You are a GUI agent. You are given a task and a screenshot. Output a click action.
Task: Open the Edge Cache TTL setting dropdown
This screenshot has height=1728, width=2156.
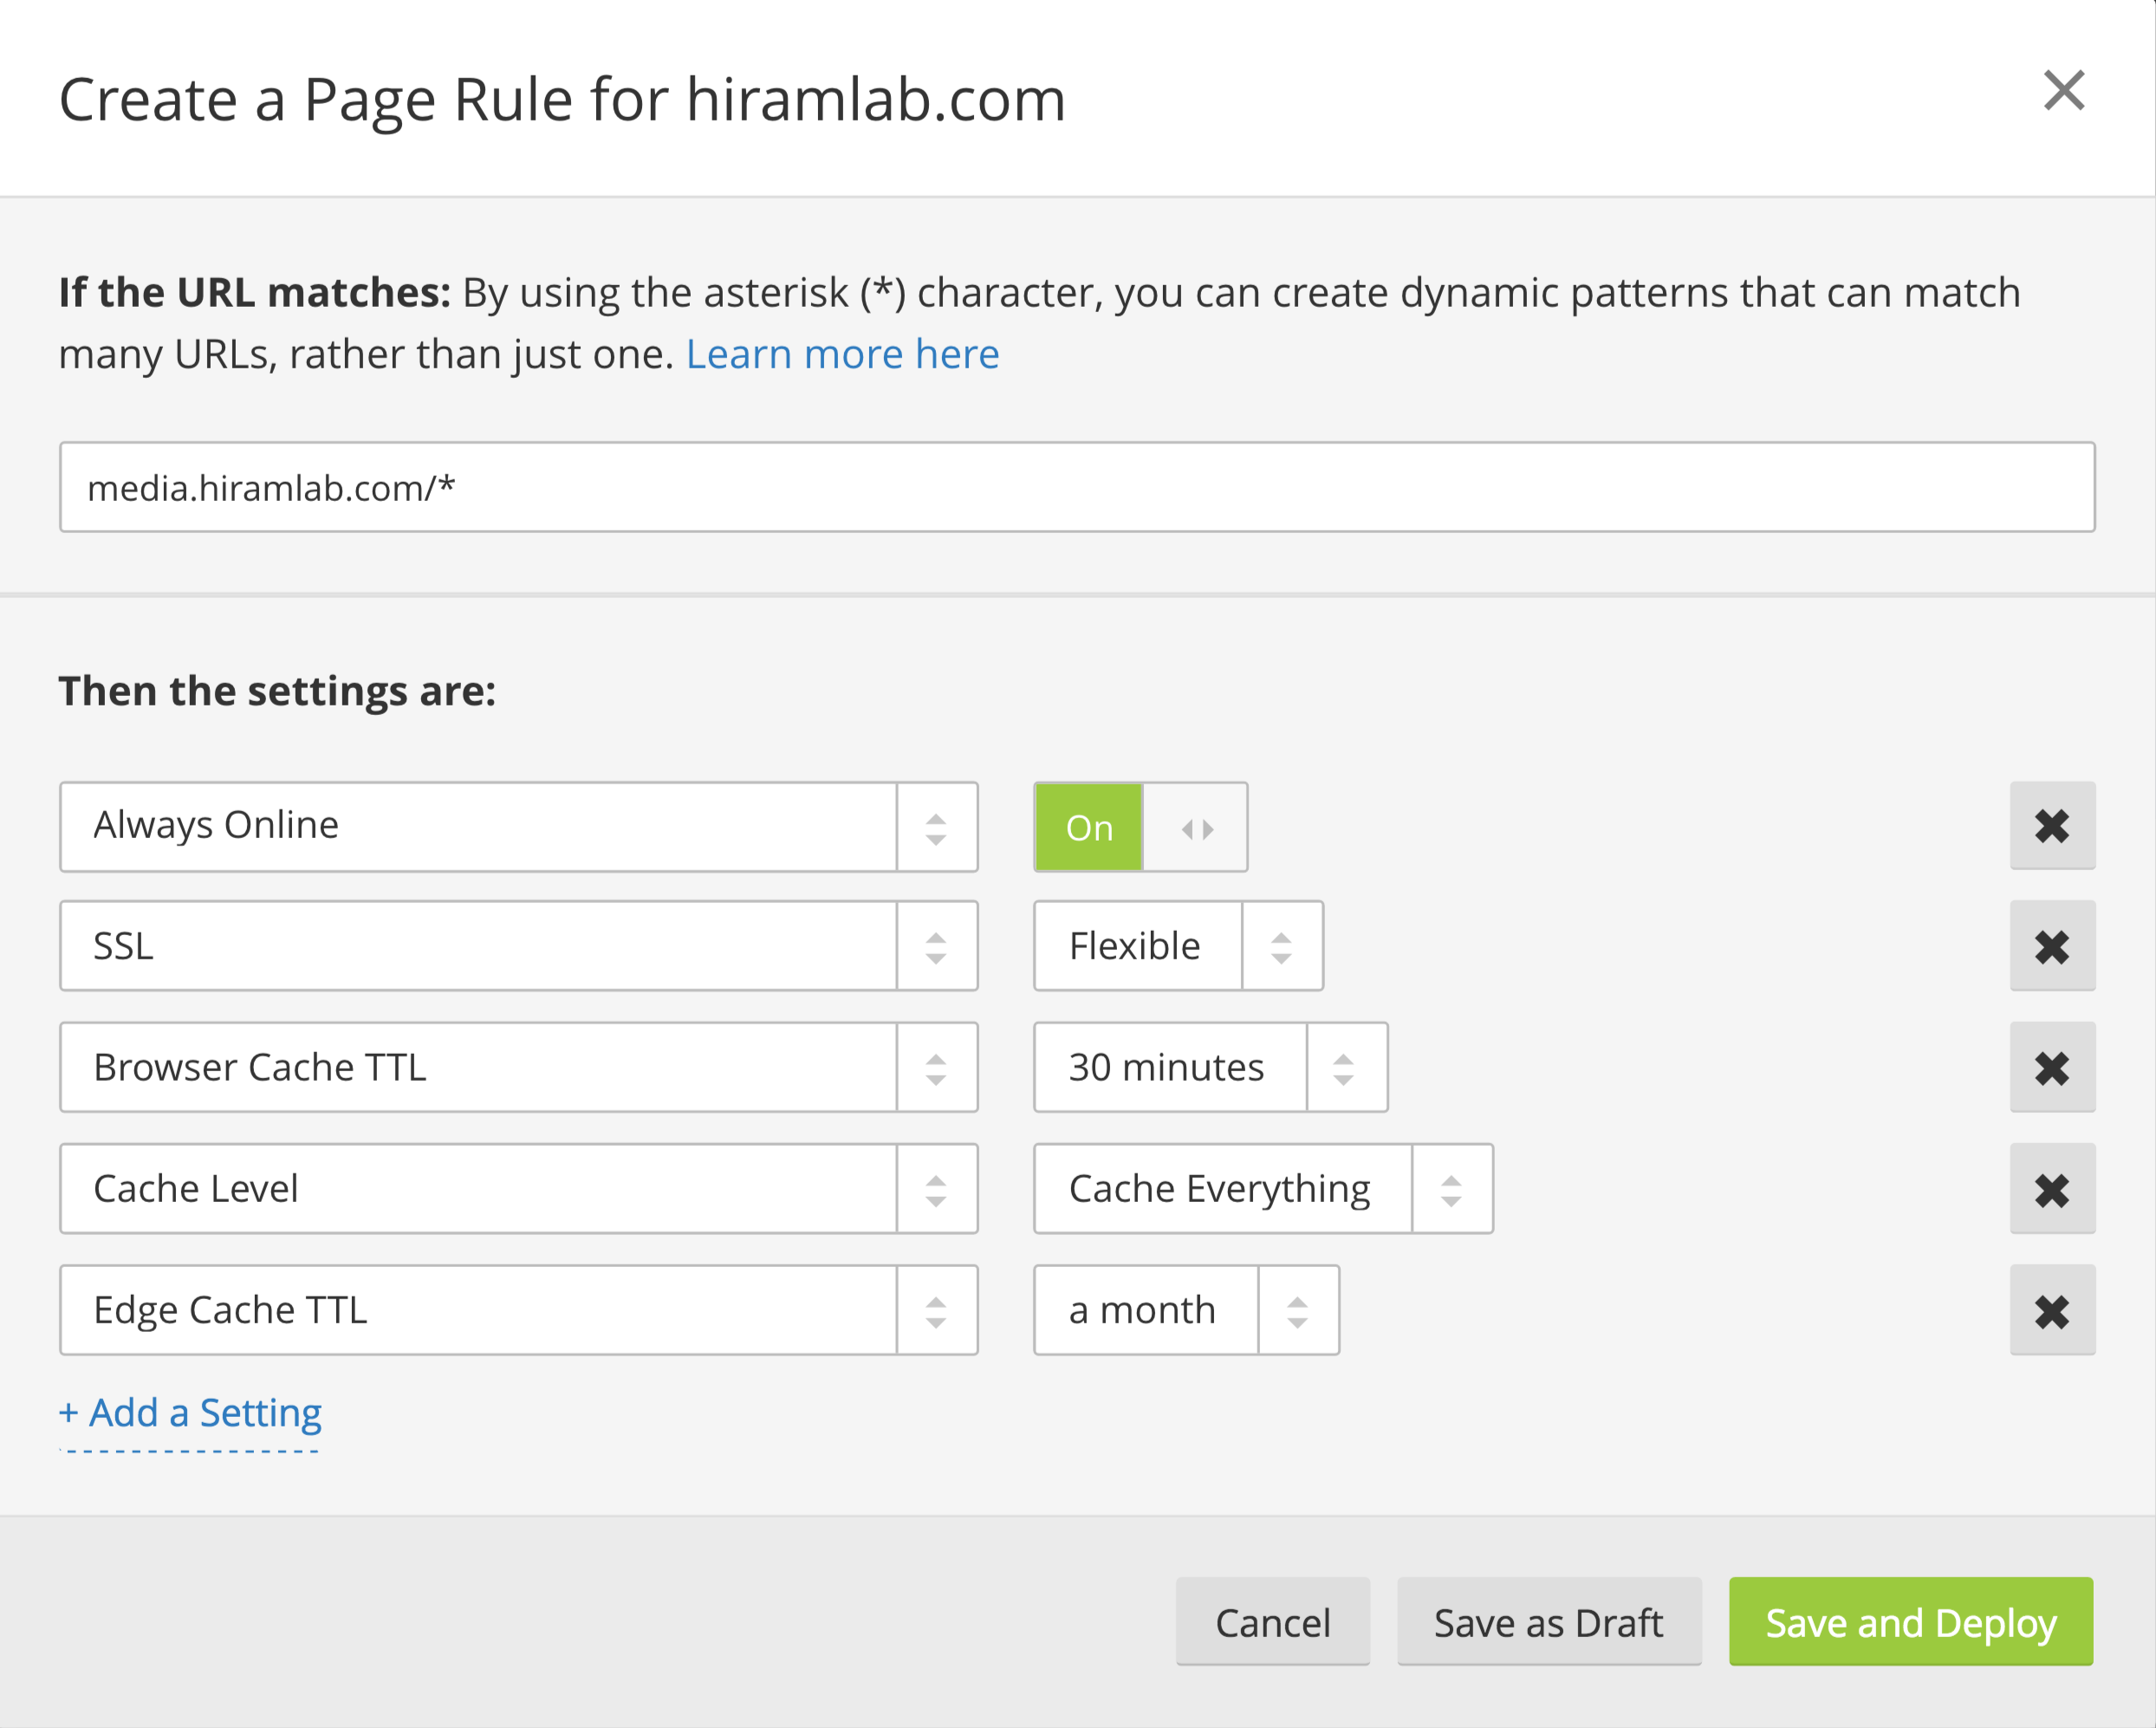tap(518, 1310)
